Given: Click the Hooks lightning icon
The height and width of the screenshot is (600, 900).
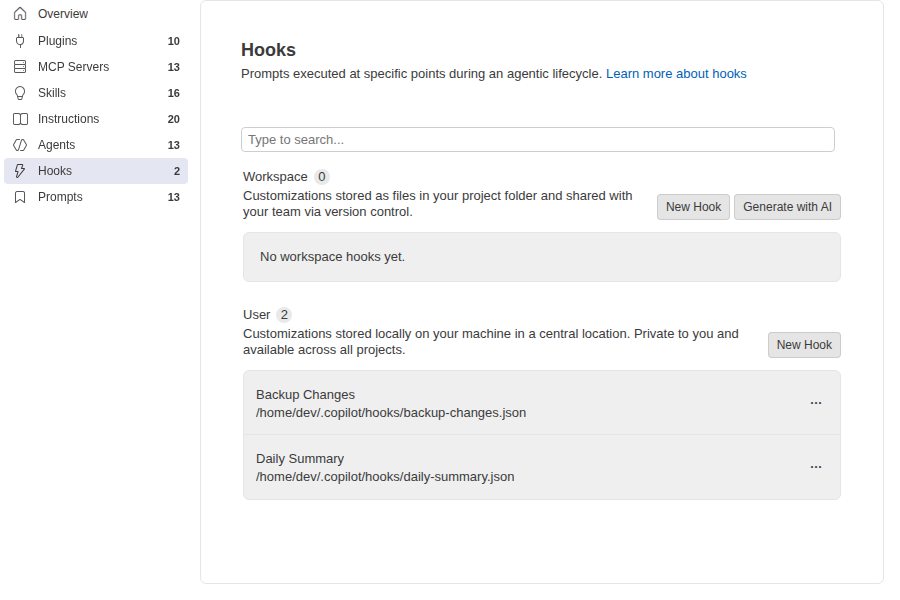Looking at the screenshot, I should 20,171.
